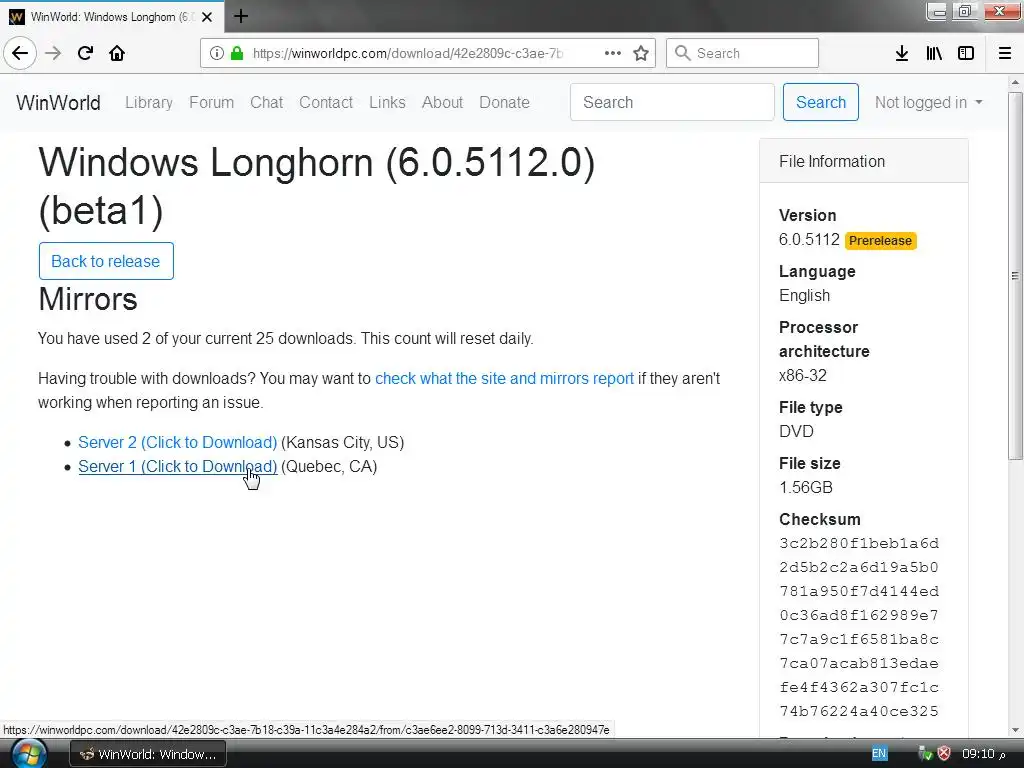Download from Server 1 Quebec

click(x=178, y=466)
